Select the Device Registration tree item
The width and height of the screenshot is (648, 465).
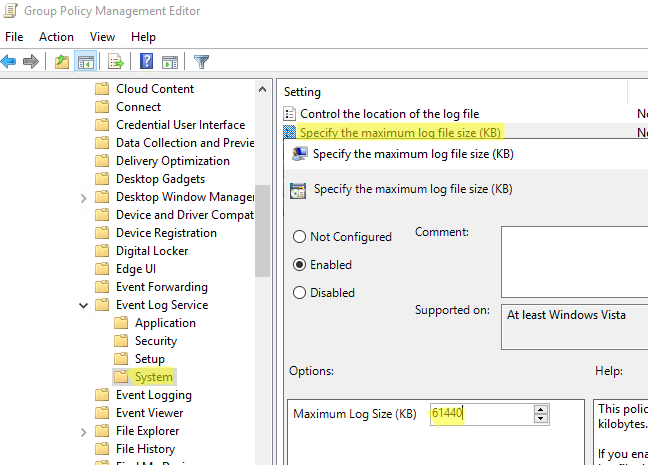point(166,233)
